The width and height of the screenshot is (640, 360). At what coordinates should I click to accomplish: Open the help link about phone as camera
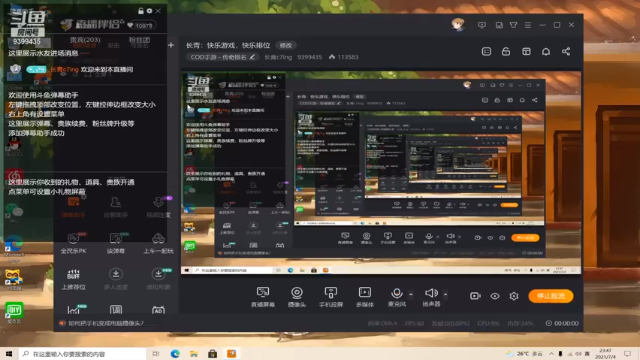point(106,323)
